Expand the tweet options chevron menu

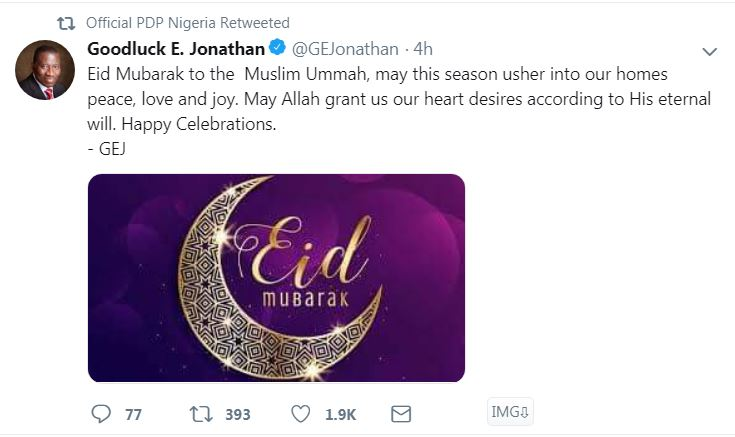(x=709, y=52)
